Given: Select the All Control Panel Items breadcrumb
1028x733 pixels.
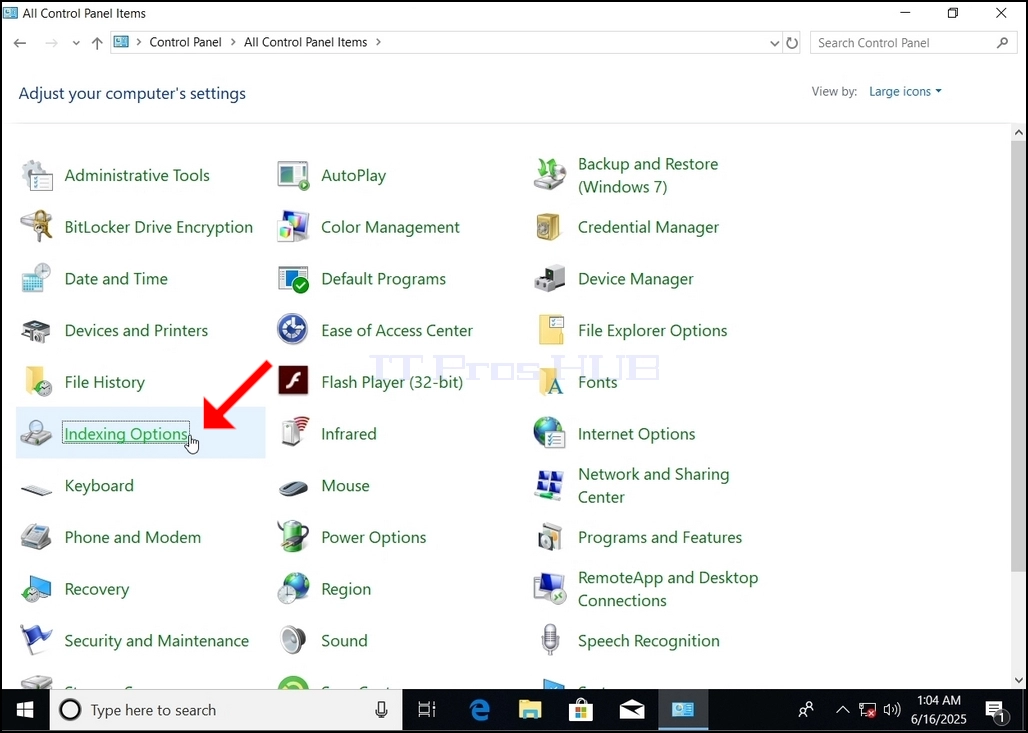Looking at the screenshot, I should 306,42.
